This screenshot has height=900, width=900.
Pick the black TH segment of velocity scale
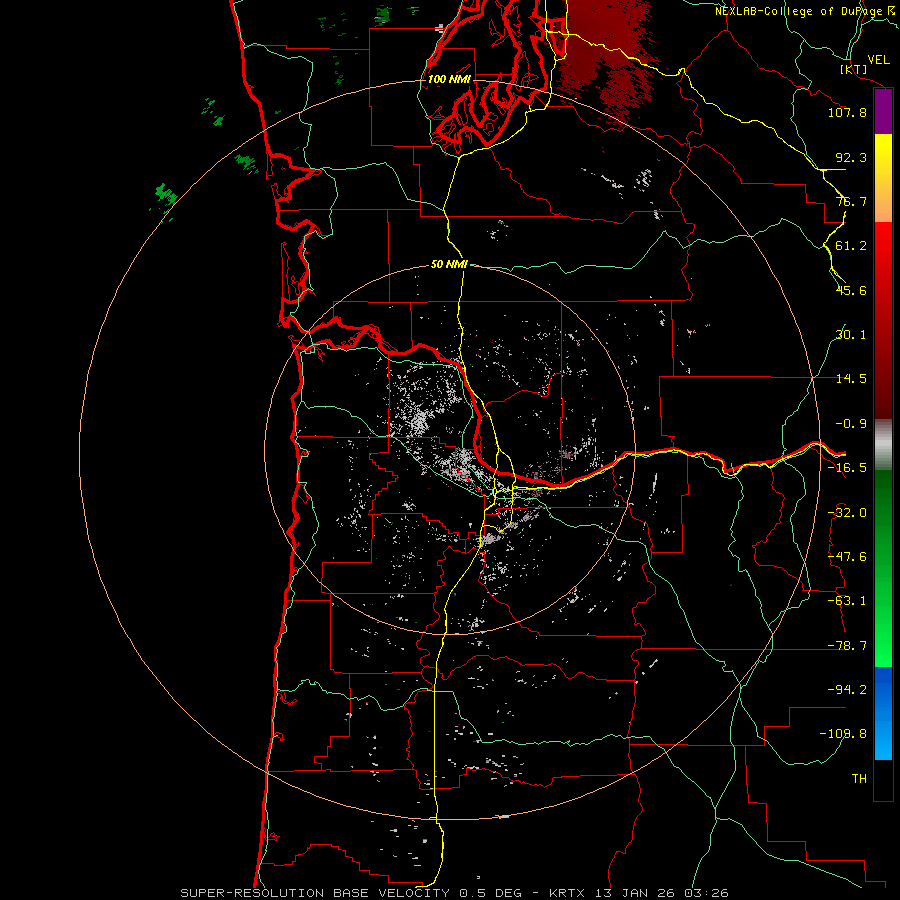click(883, 779)
